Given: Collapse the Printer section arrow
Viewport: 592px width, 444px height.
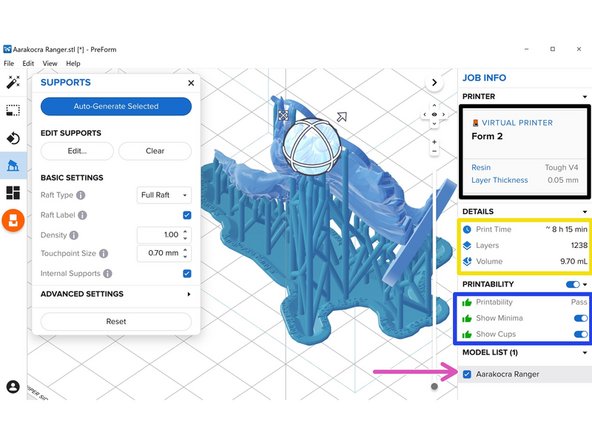Looking at the screenshot, I should coord(585,97).
